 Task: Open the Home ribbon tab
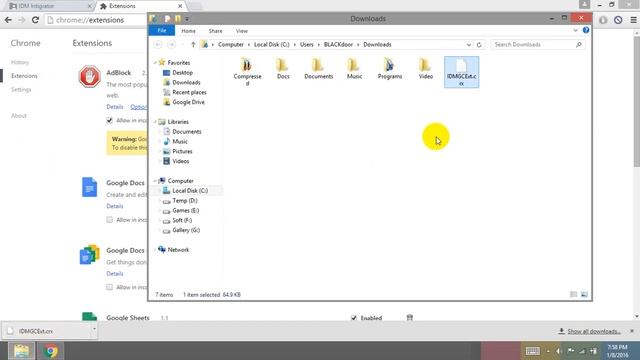coord(188,31)
